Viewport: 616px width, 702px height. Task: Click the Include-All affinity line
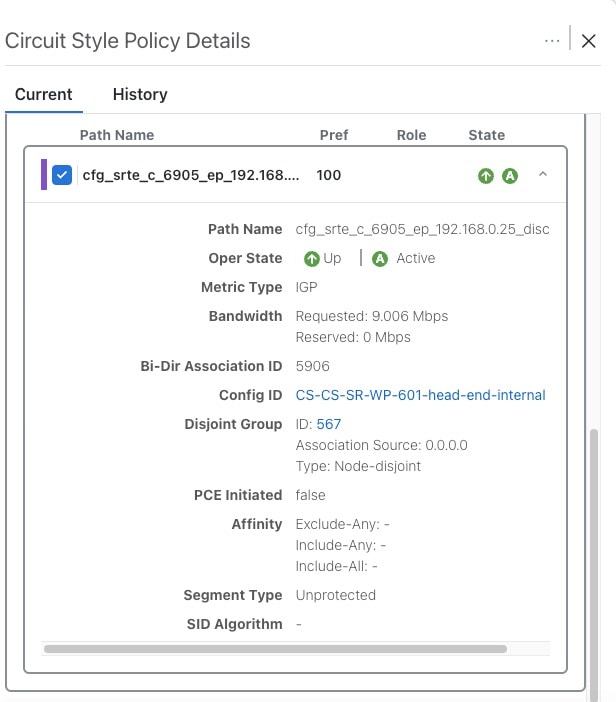click(x=336, y=566)
